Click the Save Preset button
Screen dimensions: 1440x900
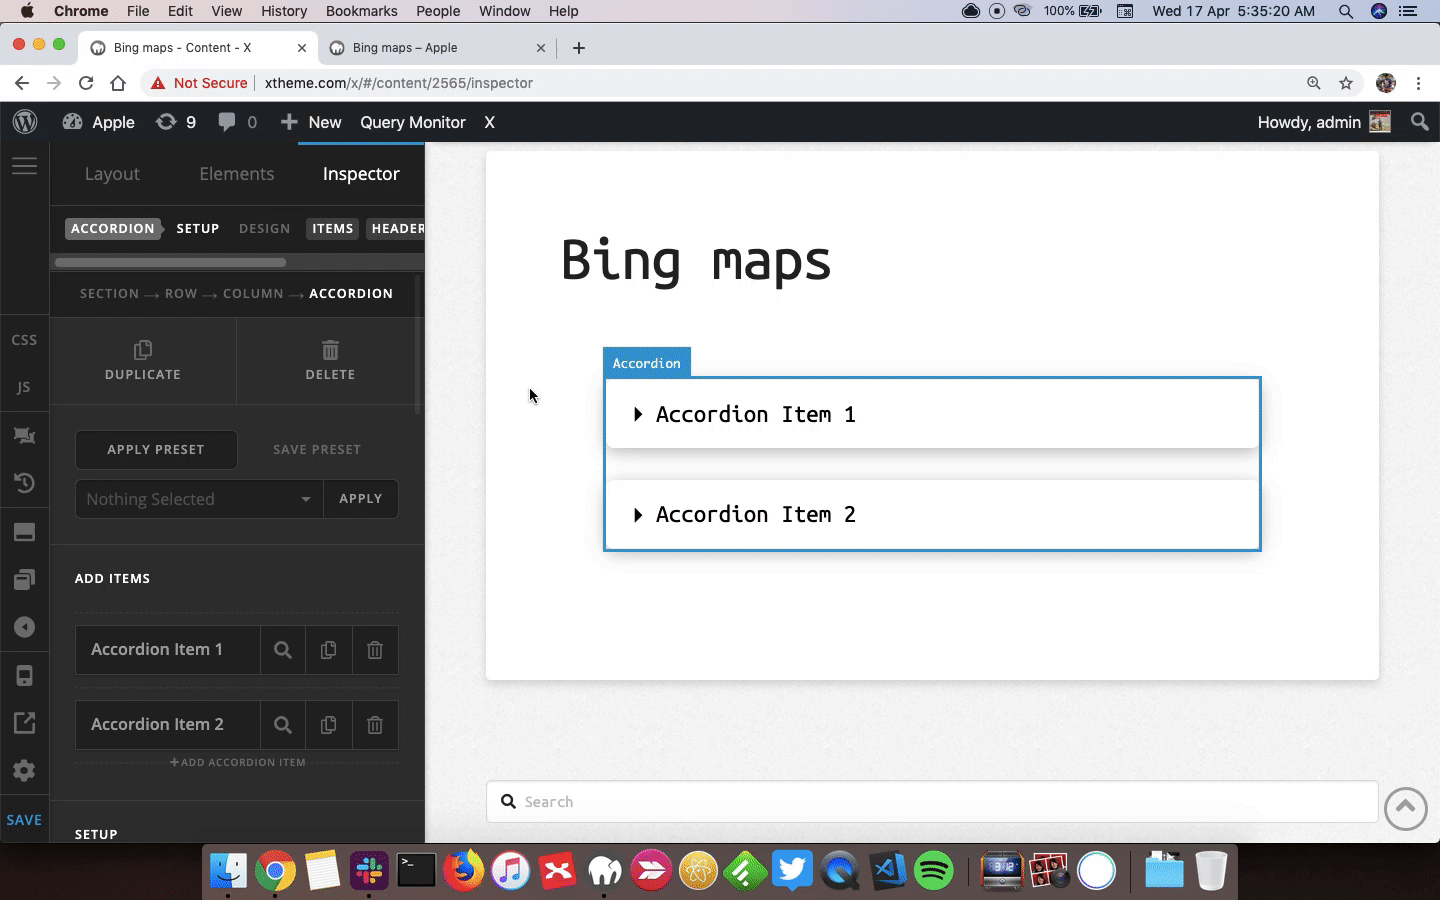tap(317, 450)
